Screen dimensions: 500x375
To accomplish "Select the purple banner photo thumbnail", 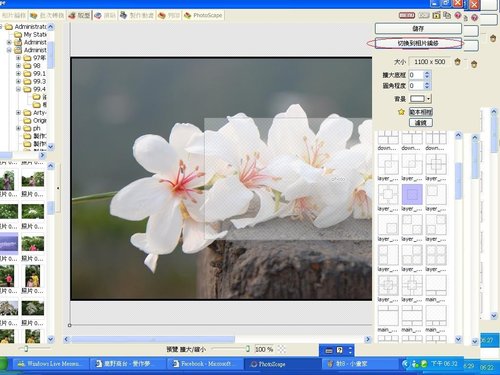I will click(x=9, y=244).
